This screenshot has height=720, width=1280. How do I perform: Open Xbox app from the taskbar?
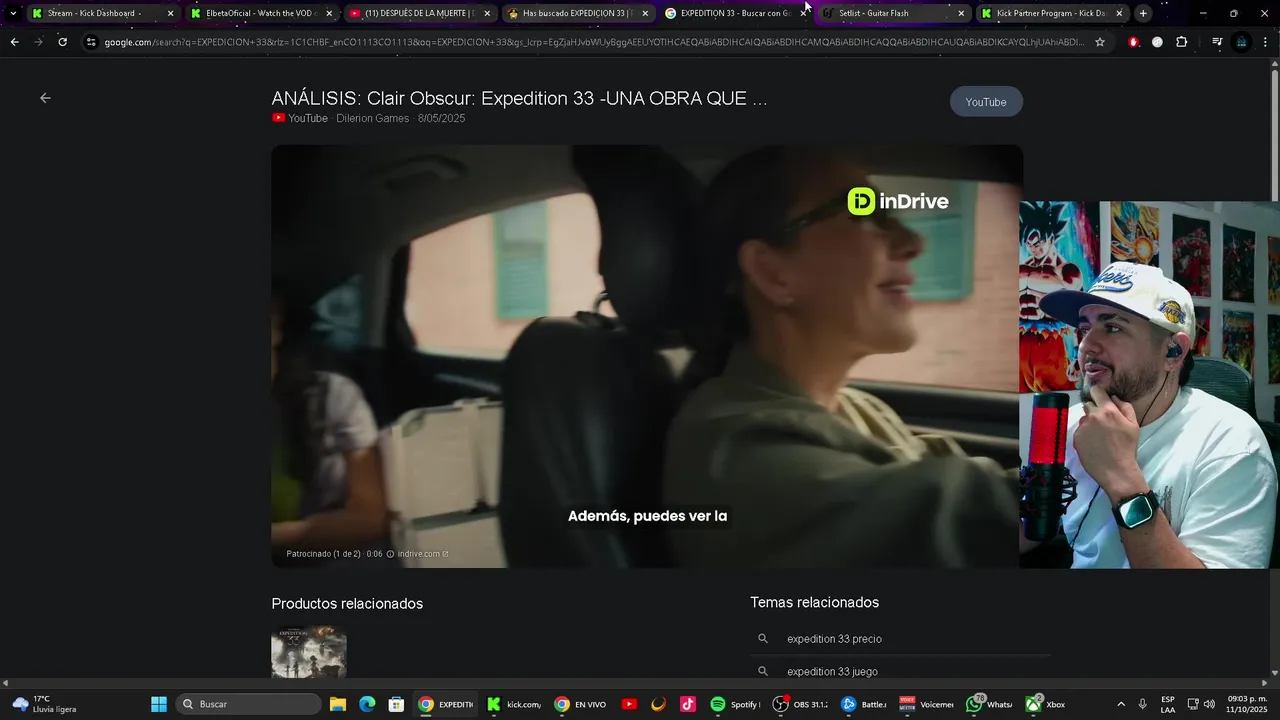(x=1046, y=704)
